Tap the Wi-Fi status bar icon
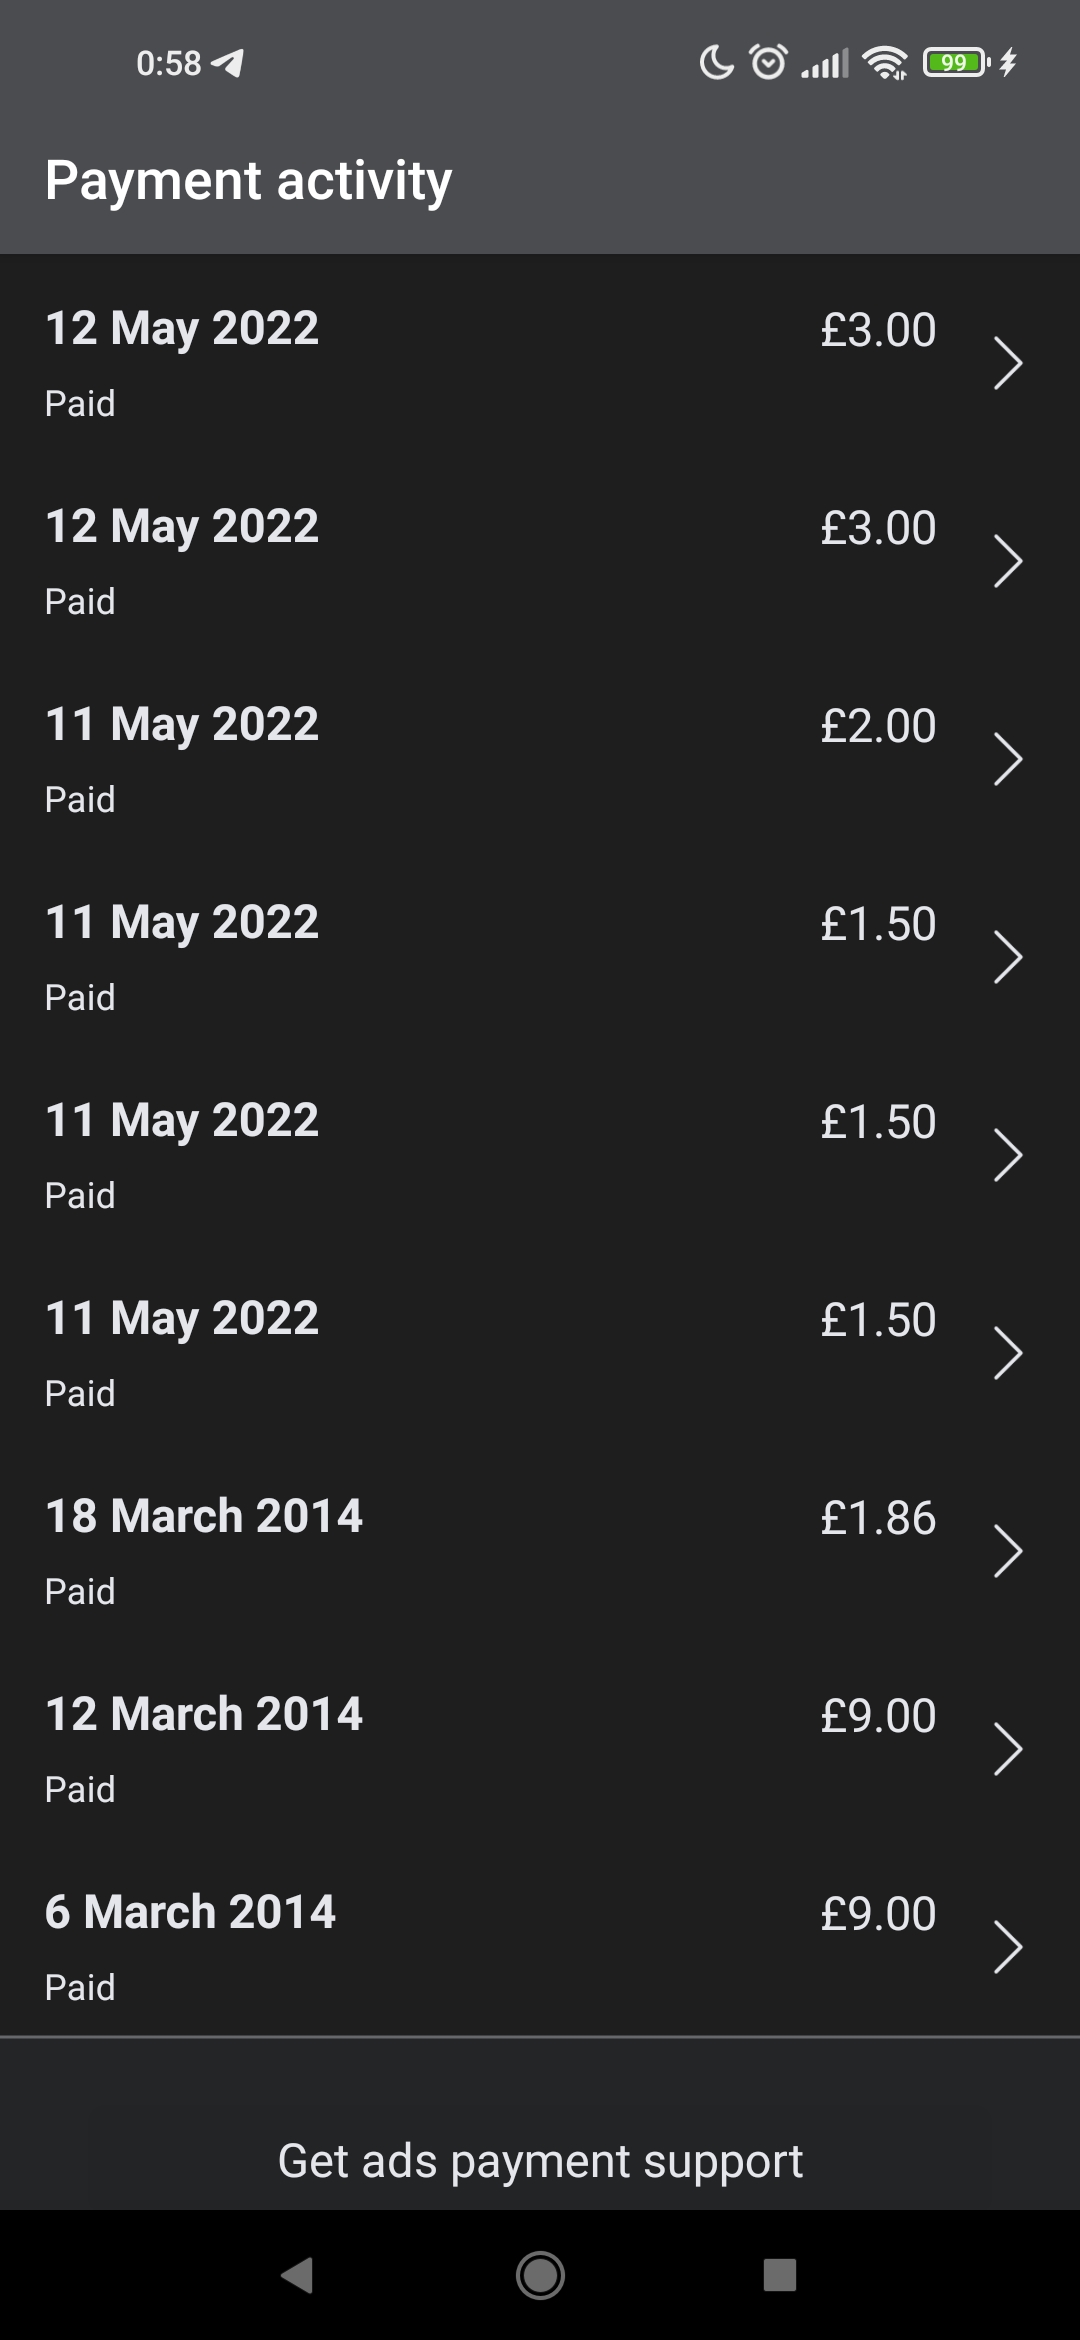The height and width of the screenshot is (2340, 1080). [884, 63]
